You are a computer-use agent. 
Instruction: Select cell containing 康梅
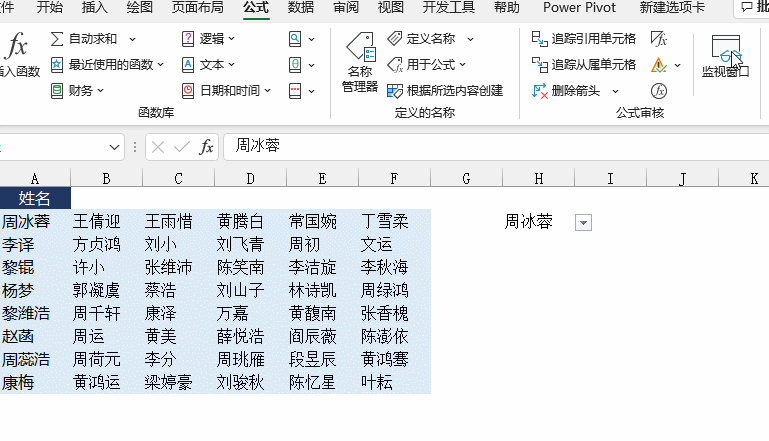coord(35,383)
